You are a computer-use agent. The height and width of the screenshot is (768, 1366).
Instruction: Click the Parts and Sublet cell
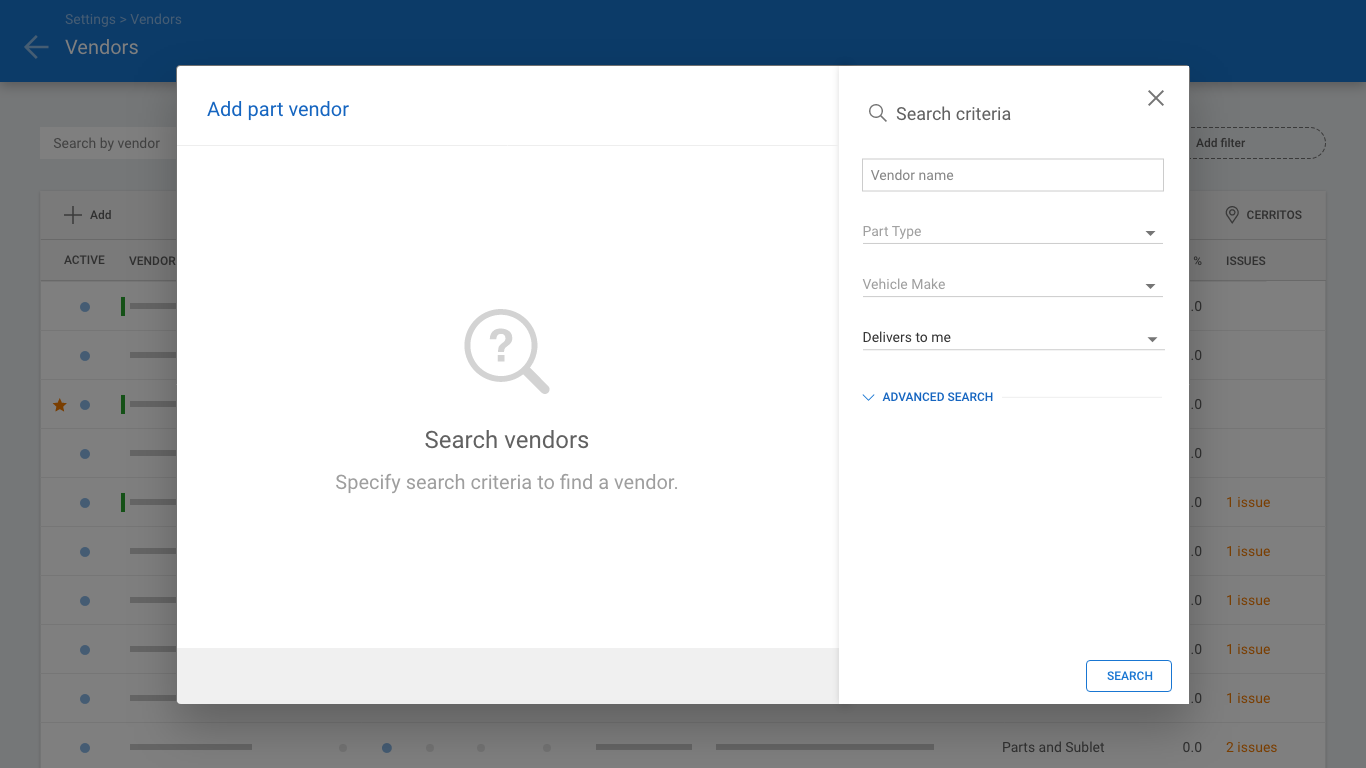(x=1053, y=747)
